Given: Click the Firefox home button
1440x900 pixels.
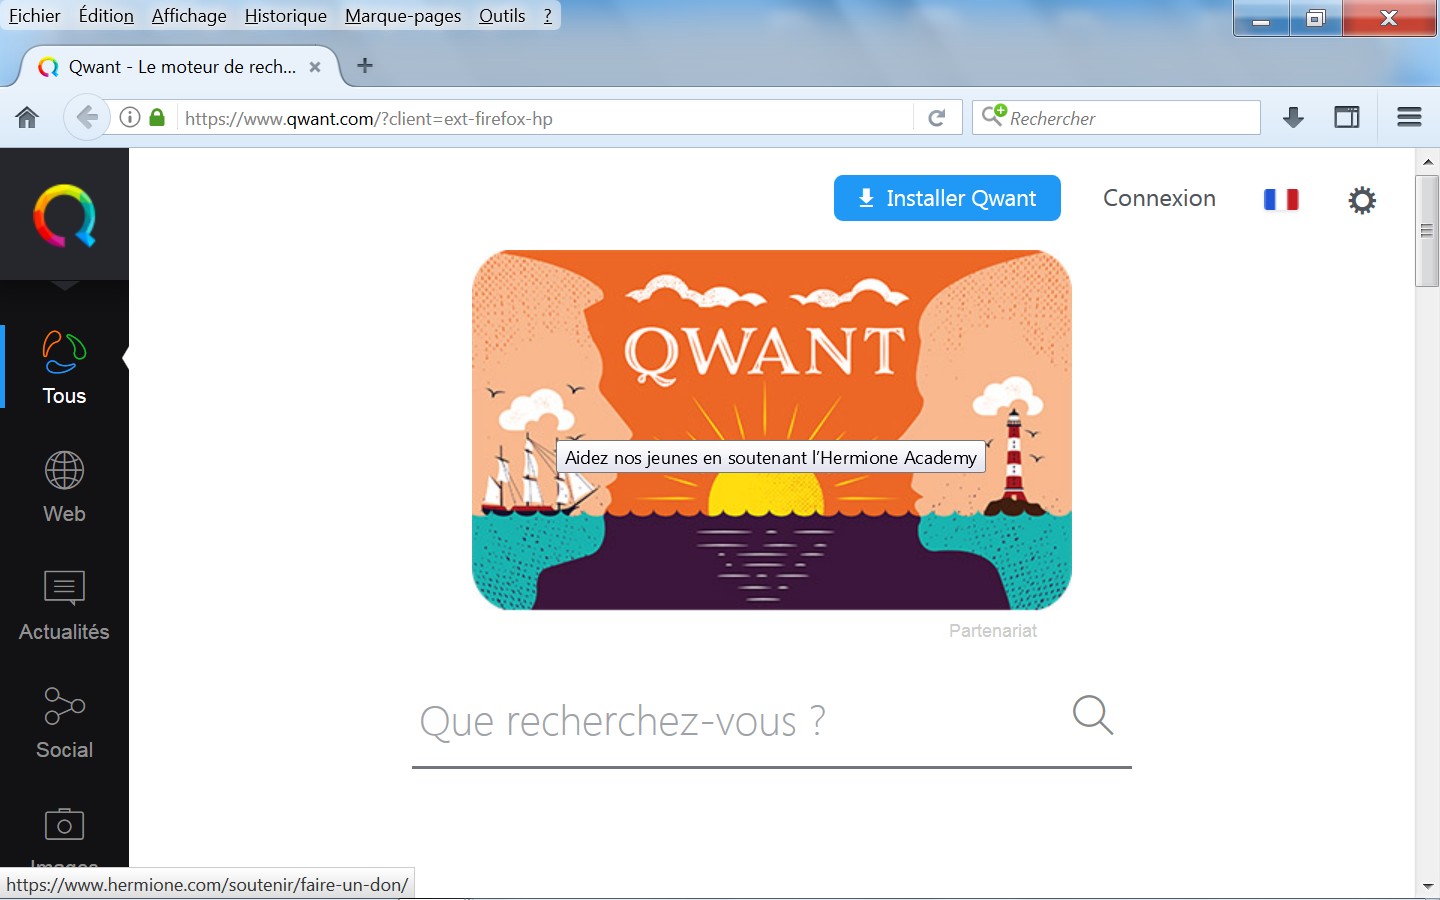Looking at the screenshot, I should (x=27, y=118).
